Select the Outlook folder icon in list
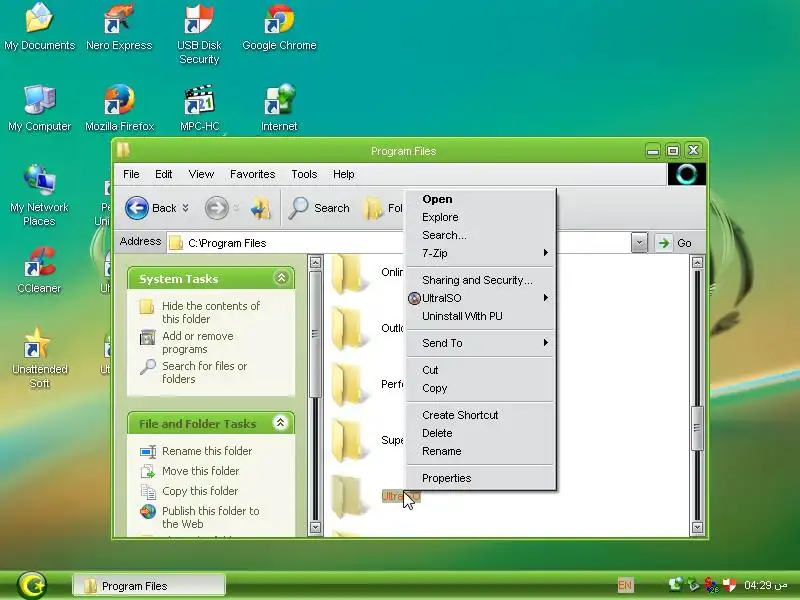The height and width of the screenshot is (600, 800). pos(349,329)
